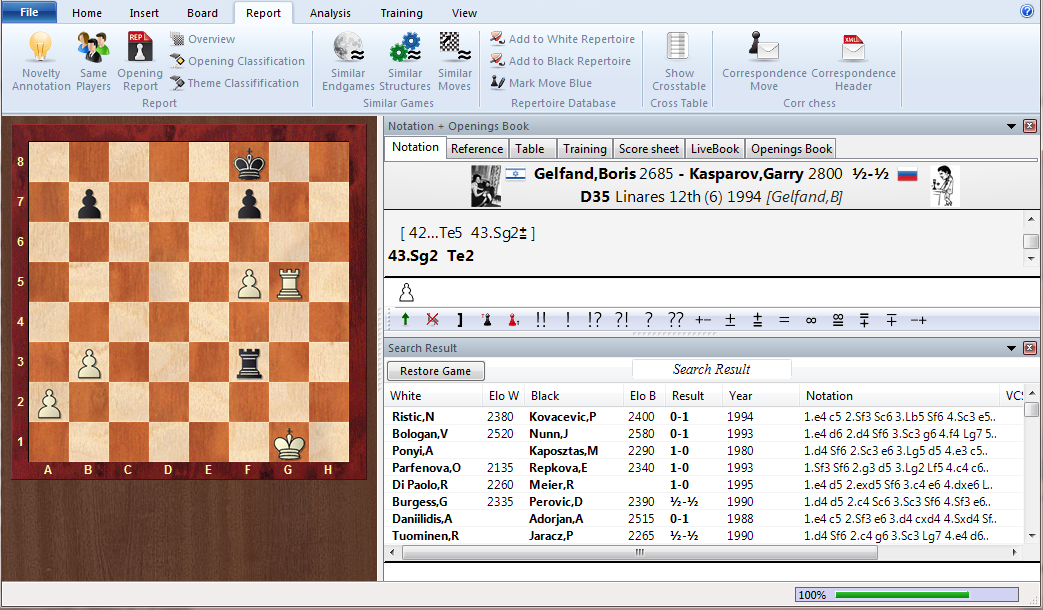The width and height of the screenshot is (1043, 610).
Task: Click the search results horizontal scrollbar
Action: (640, 552)
